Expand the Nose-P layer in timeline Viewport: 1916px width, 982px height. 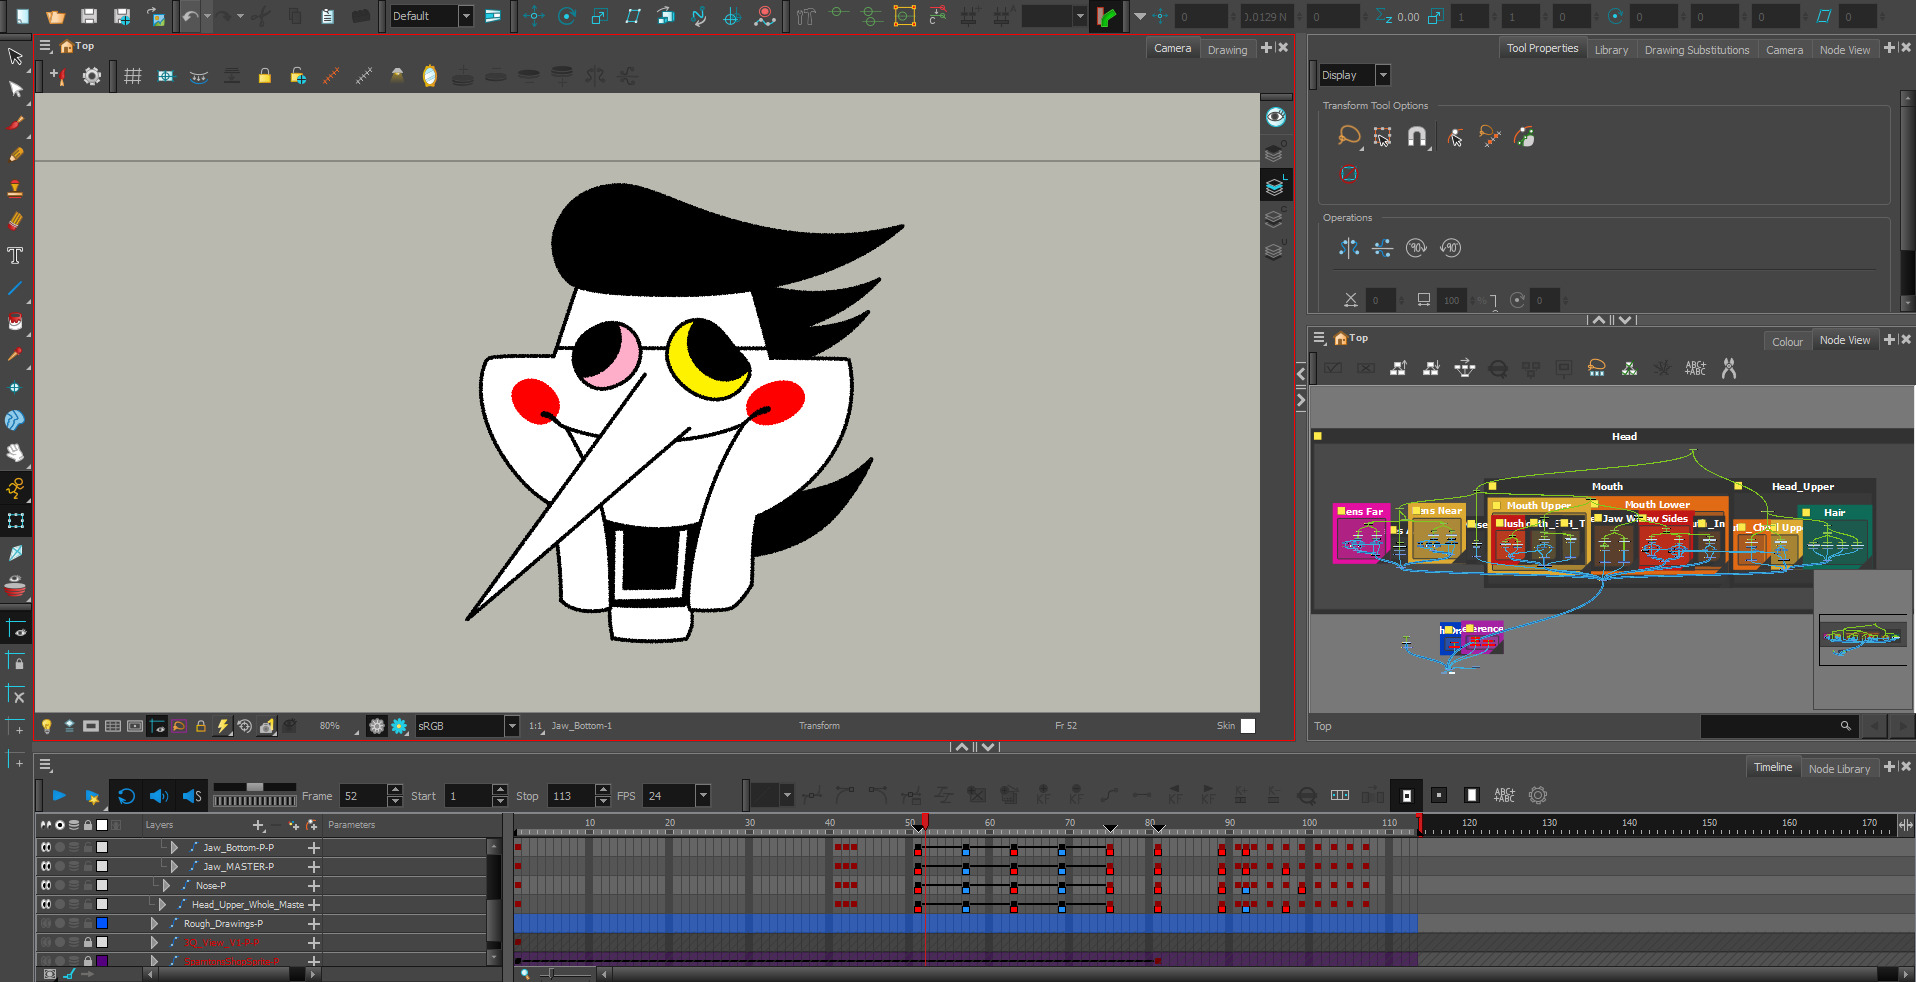click(166, 885)
